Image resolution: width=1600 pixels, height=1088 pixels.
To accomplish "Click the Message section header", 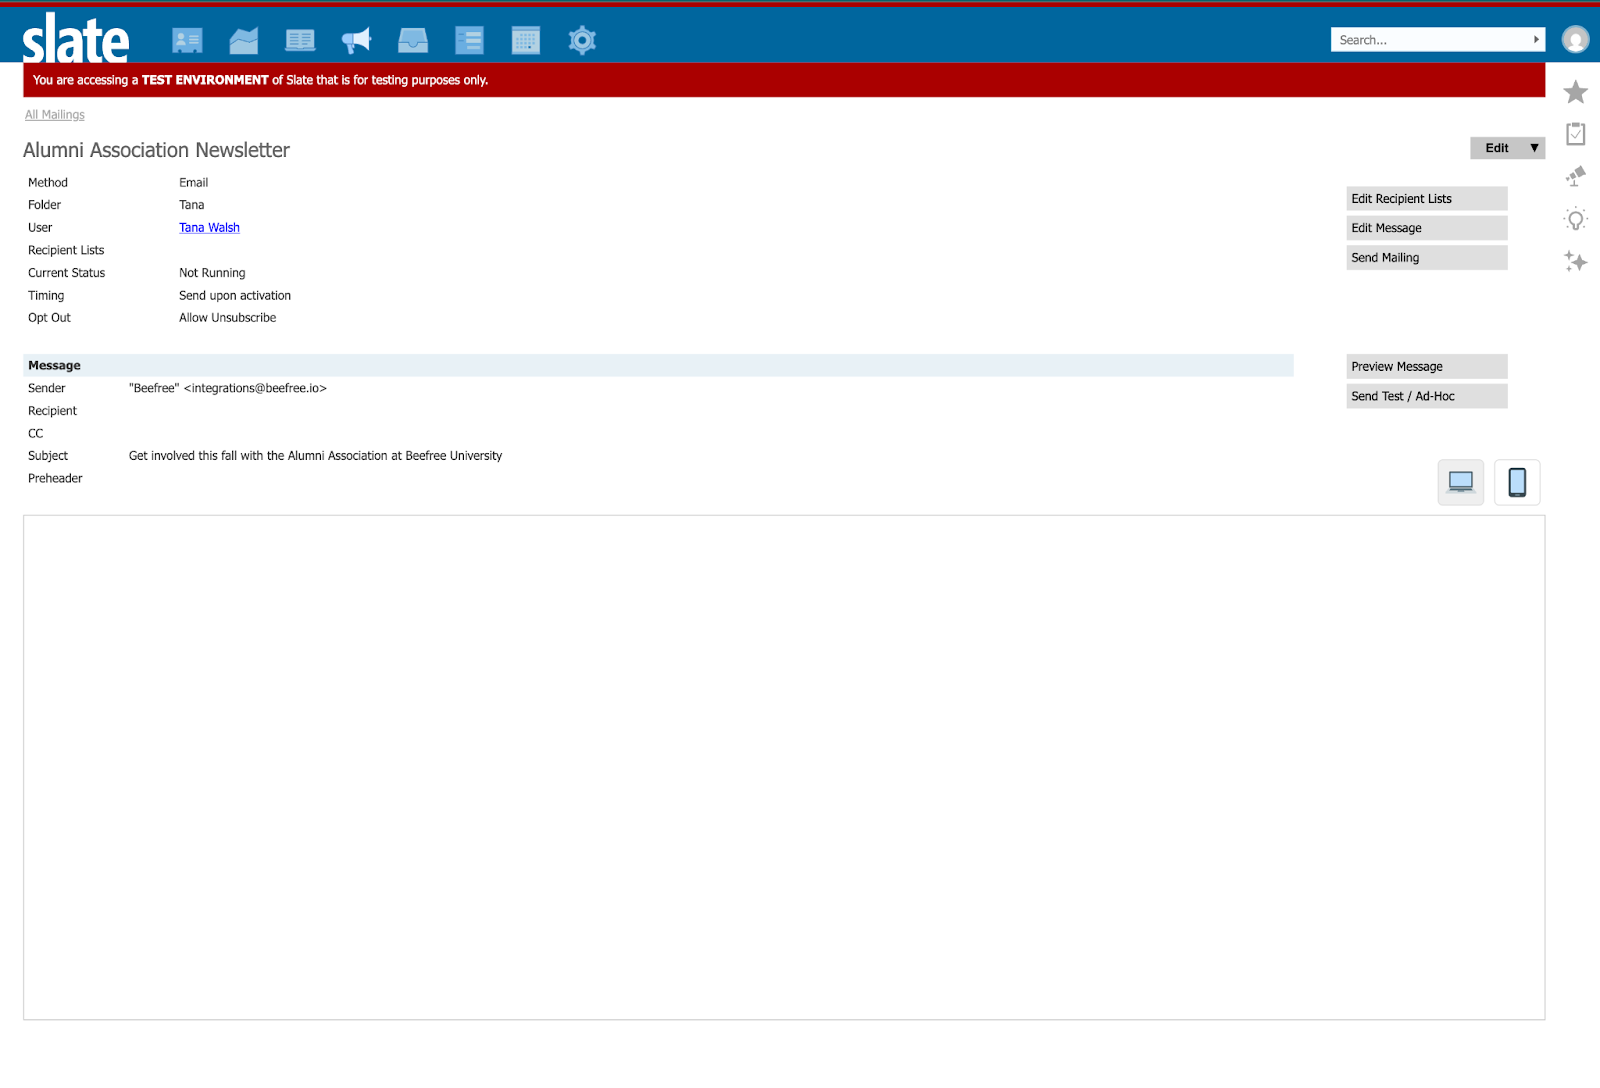I will [658, 366].
